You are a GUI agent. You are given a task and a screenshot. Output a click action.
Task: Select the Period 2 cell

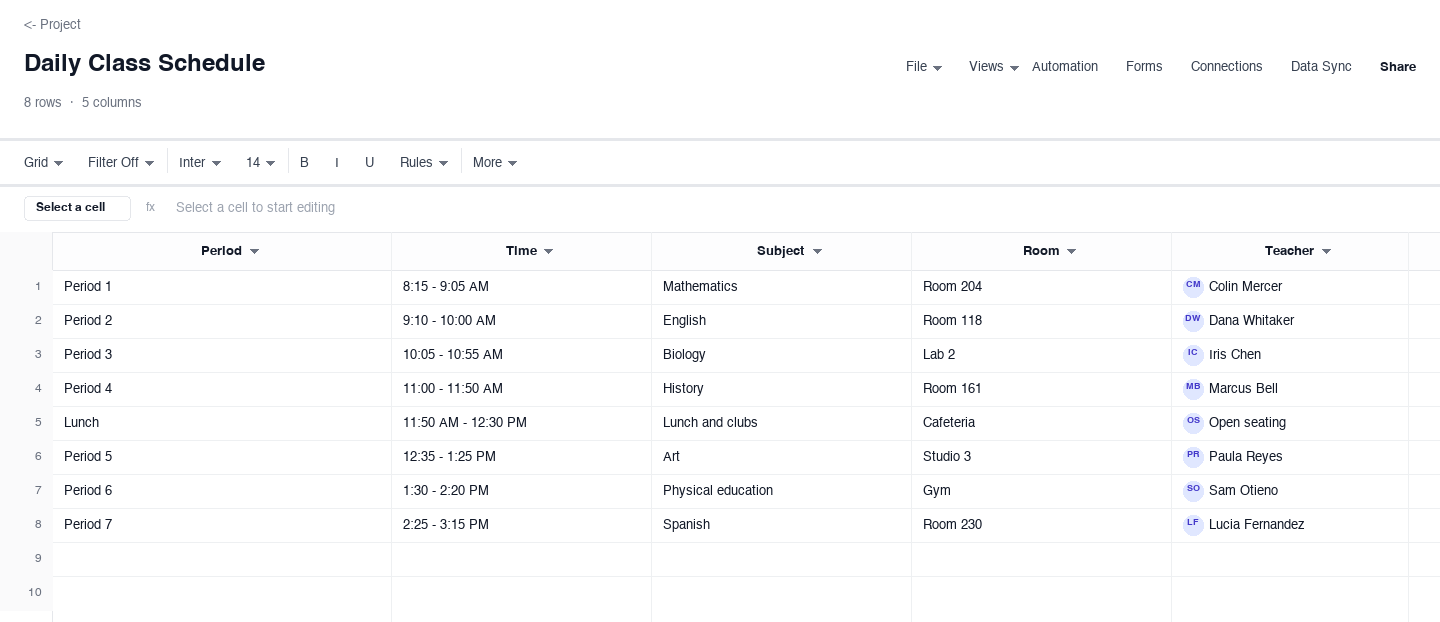(222, 321)
